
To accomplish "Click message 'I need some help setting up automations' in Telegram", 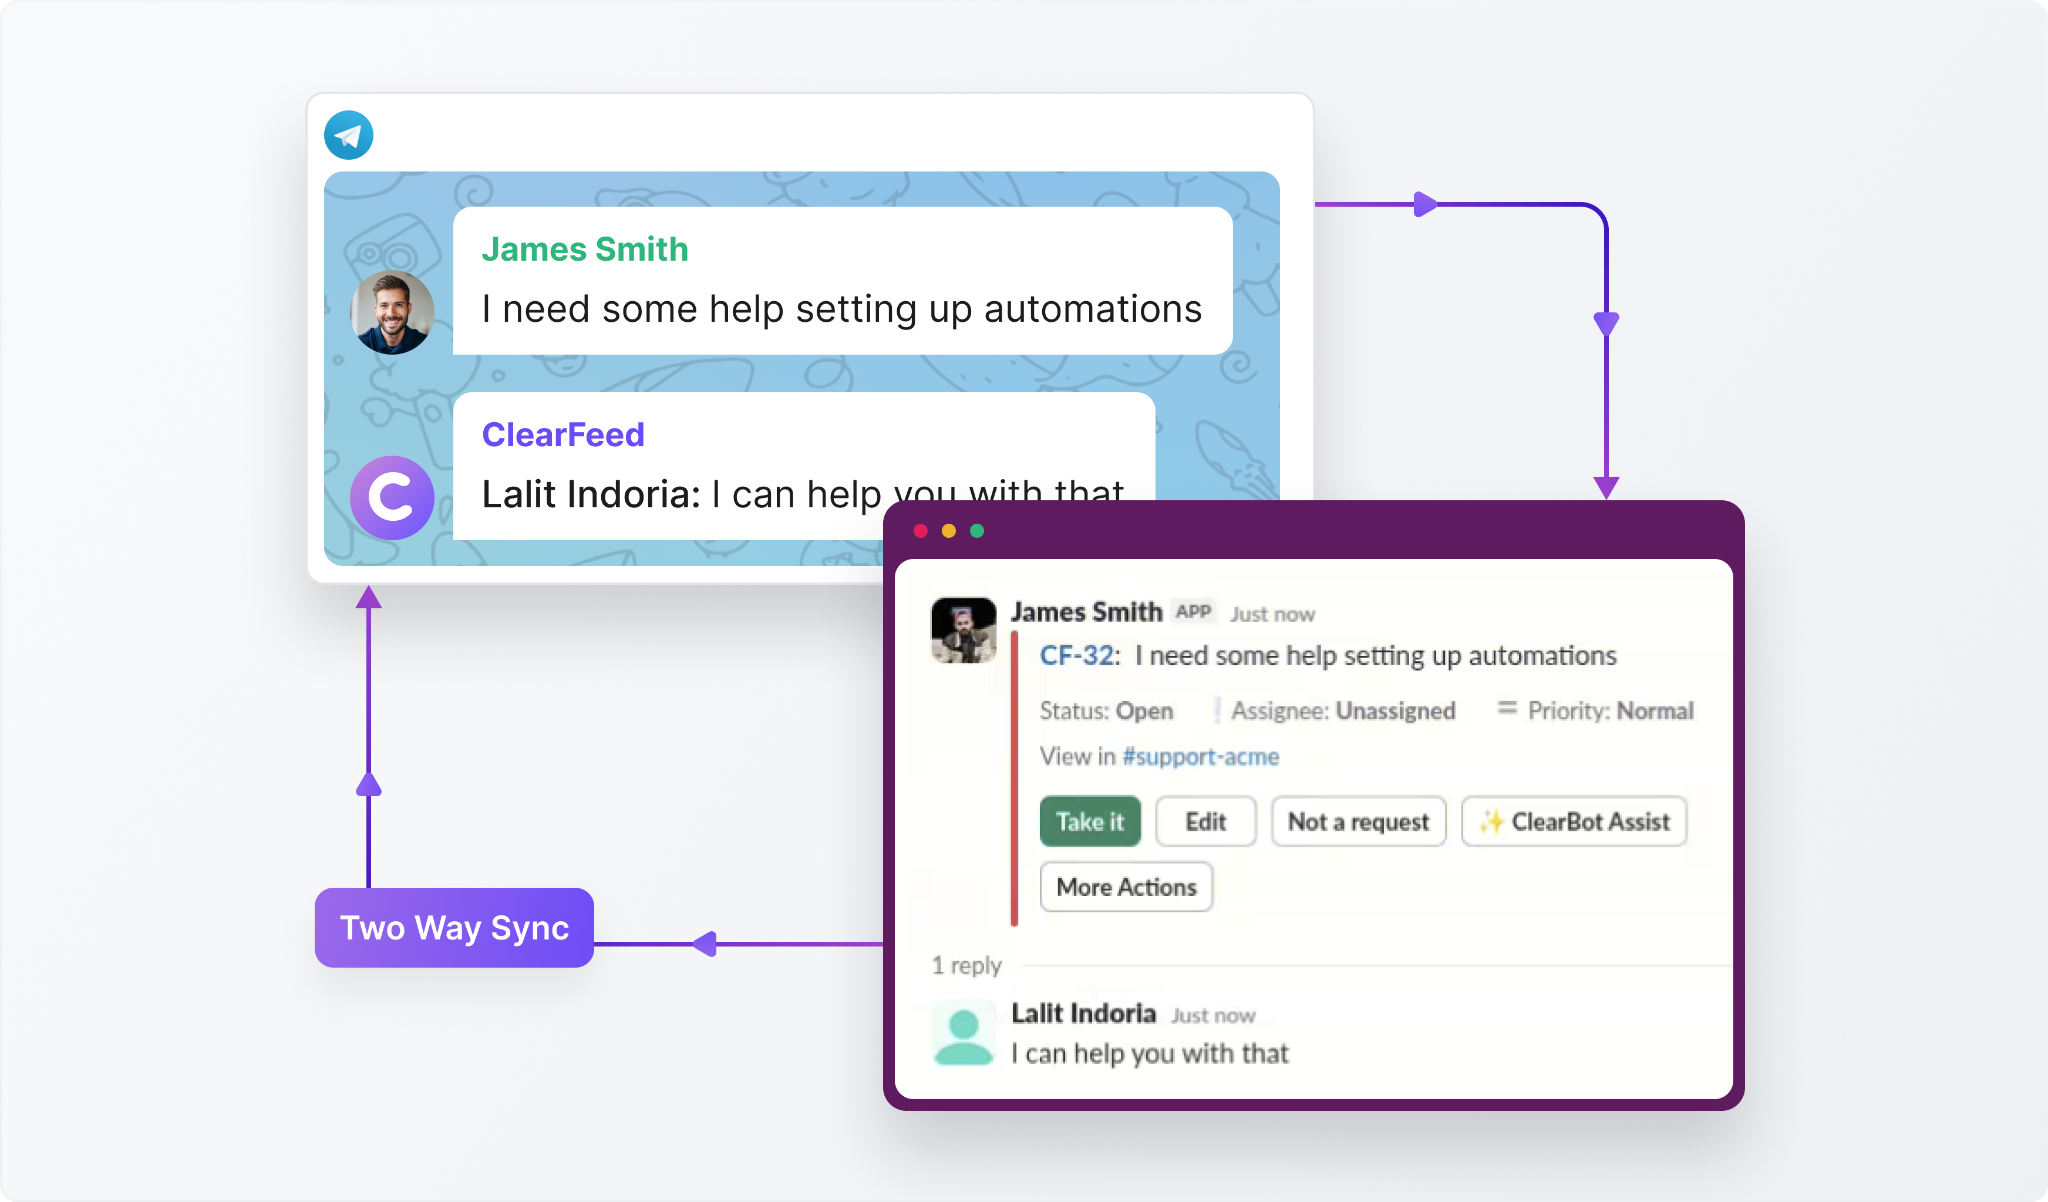I will 842,309.
